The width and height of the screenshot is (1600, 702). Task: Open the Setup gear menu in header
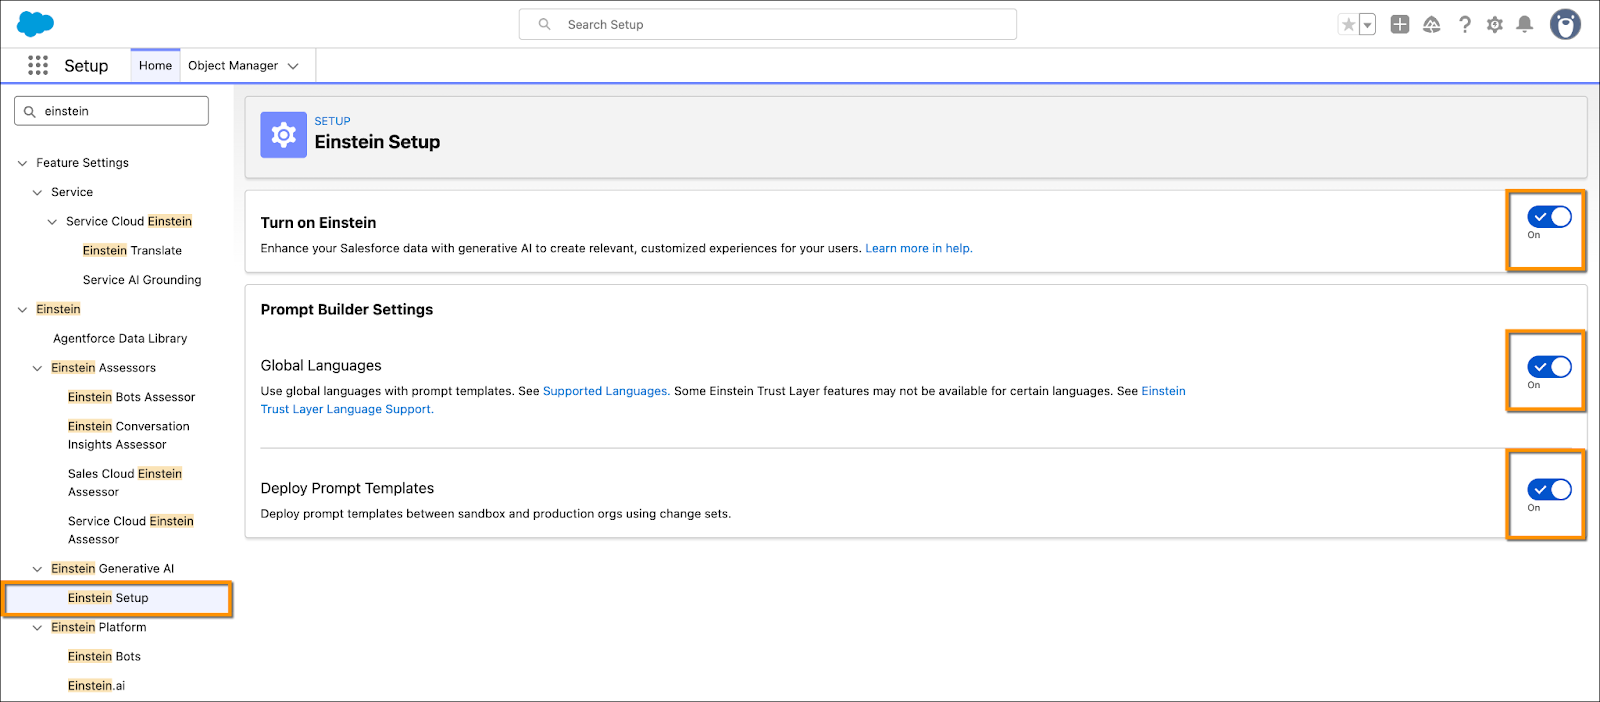1495,24
